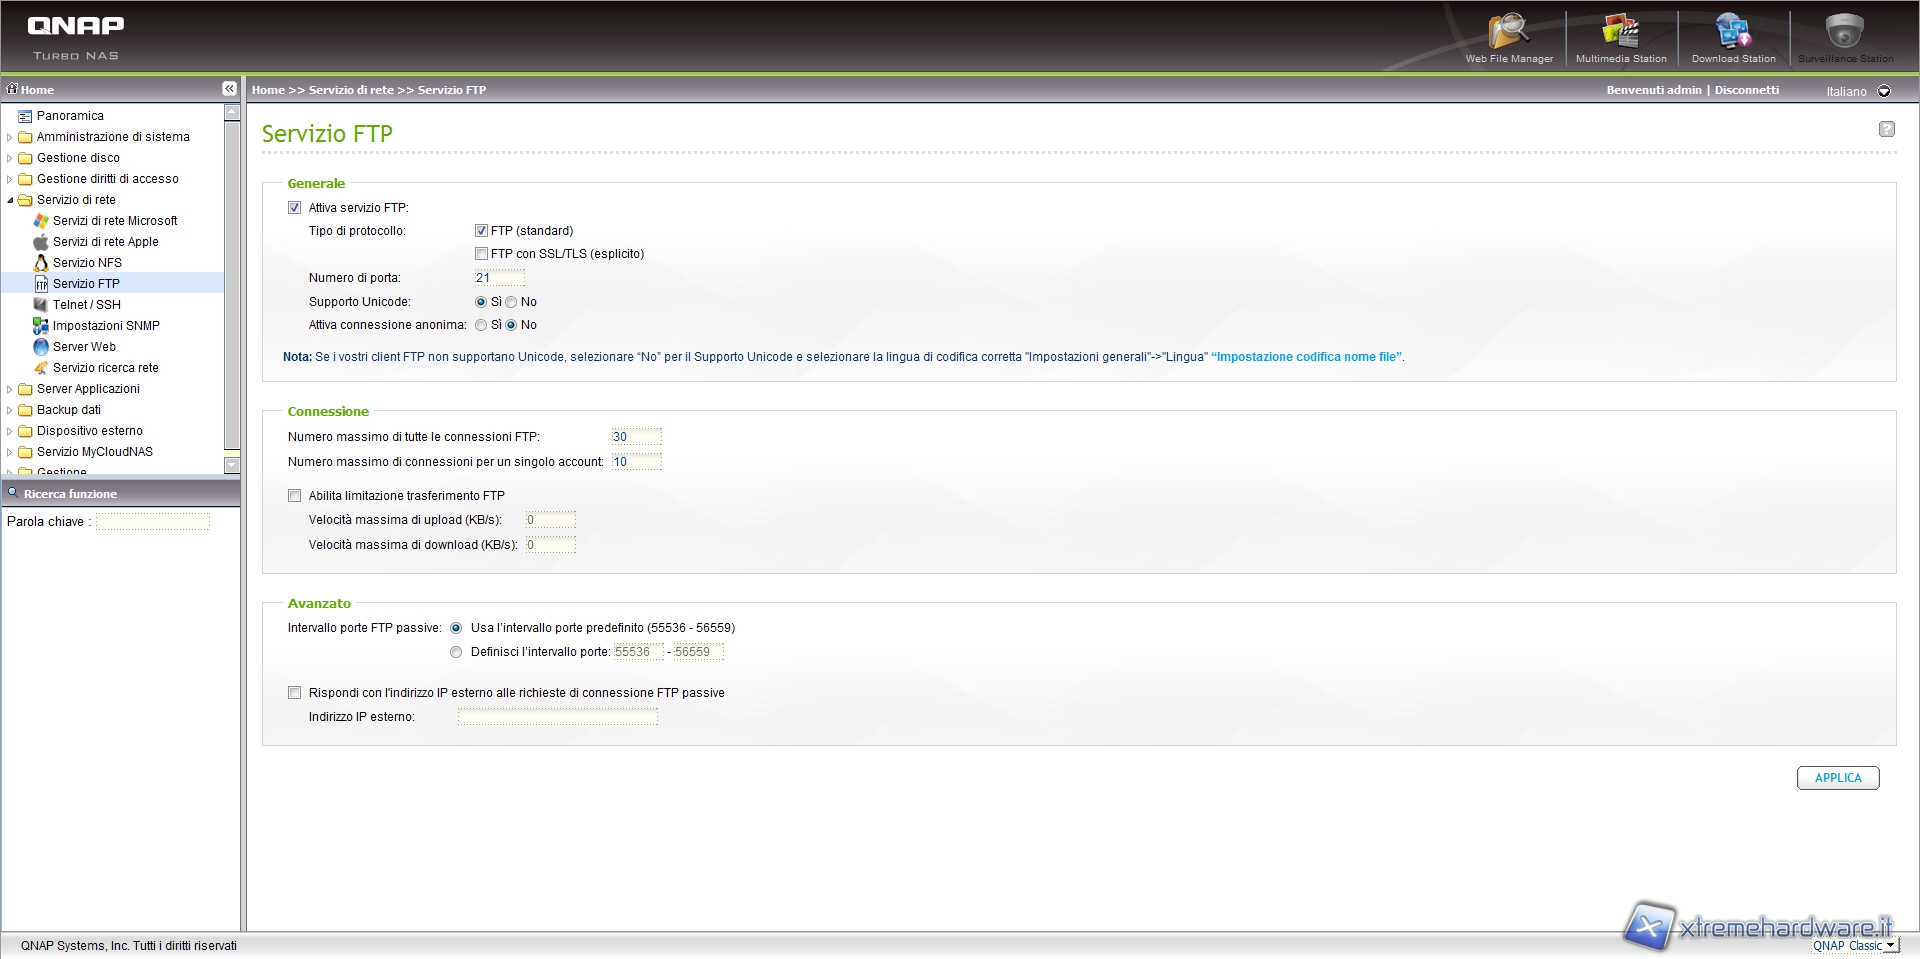Screen dimensions: 1920x959
Task: Open the Italiano language dropdown
Action: tap(1884, 91)
